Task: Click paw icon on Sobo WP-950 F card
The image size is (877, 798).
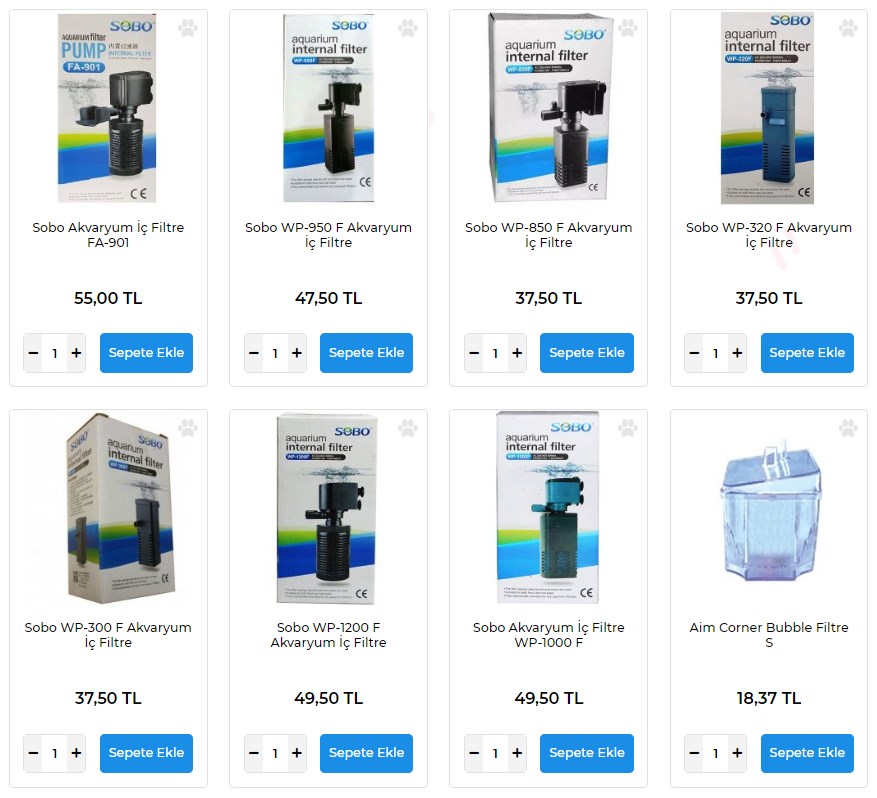Action: point(408,28)
